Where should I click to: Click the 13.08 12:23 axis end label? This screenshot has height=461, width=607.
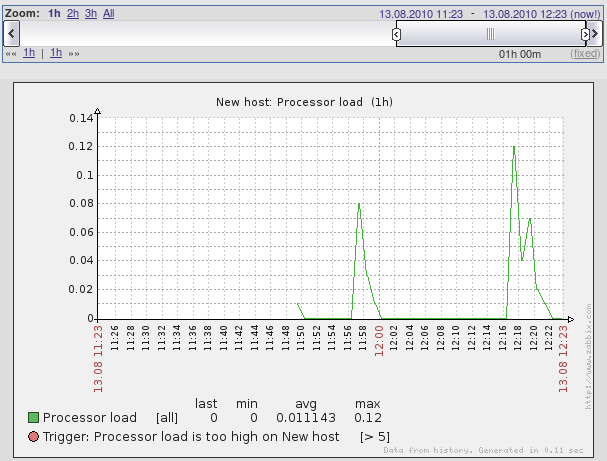click(563, 359)
